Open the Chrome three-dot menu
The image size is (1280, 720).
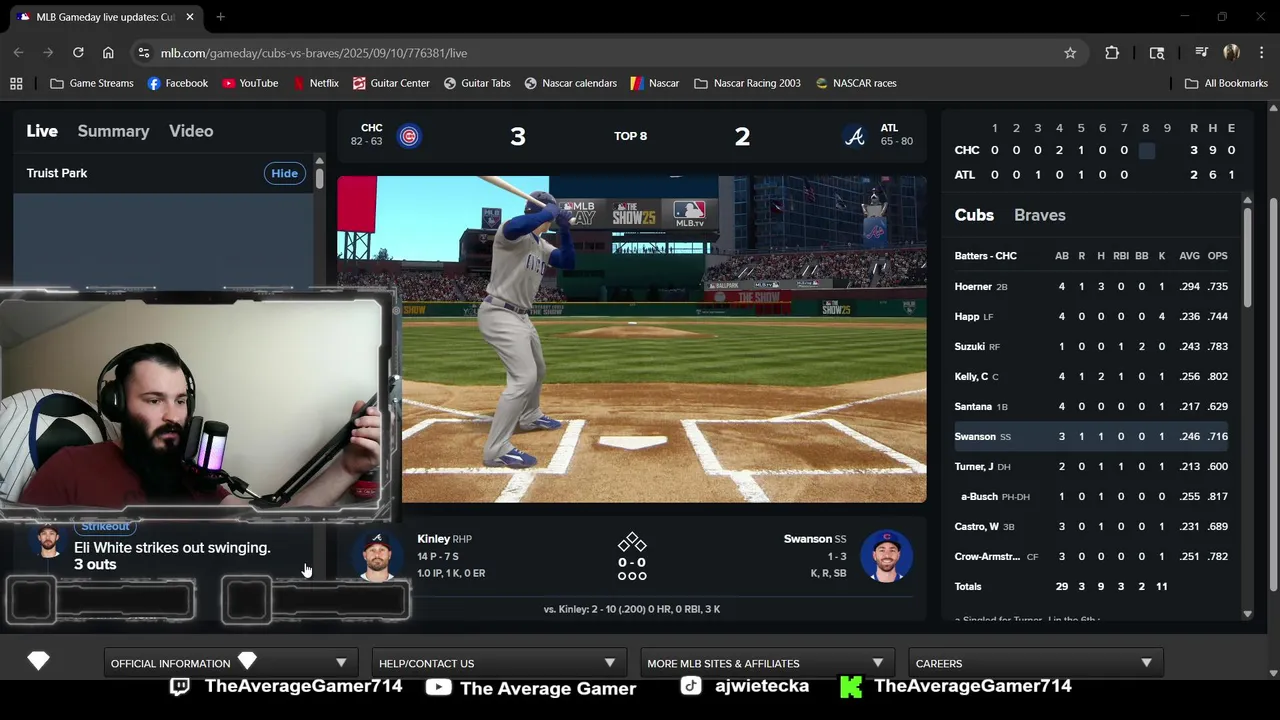pyautogui.click(x=1261, y=53)
